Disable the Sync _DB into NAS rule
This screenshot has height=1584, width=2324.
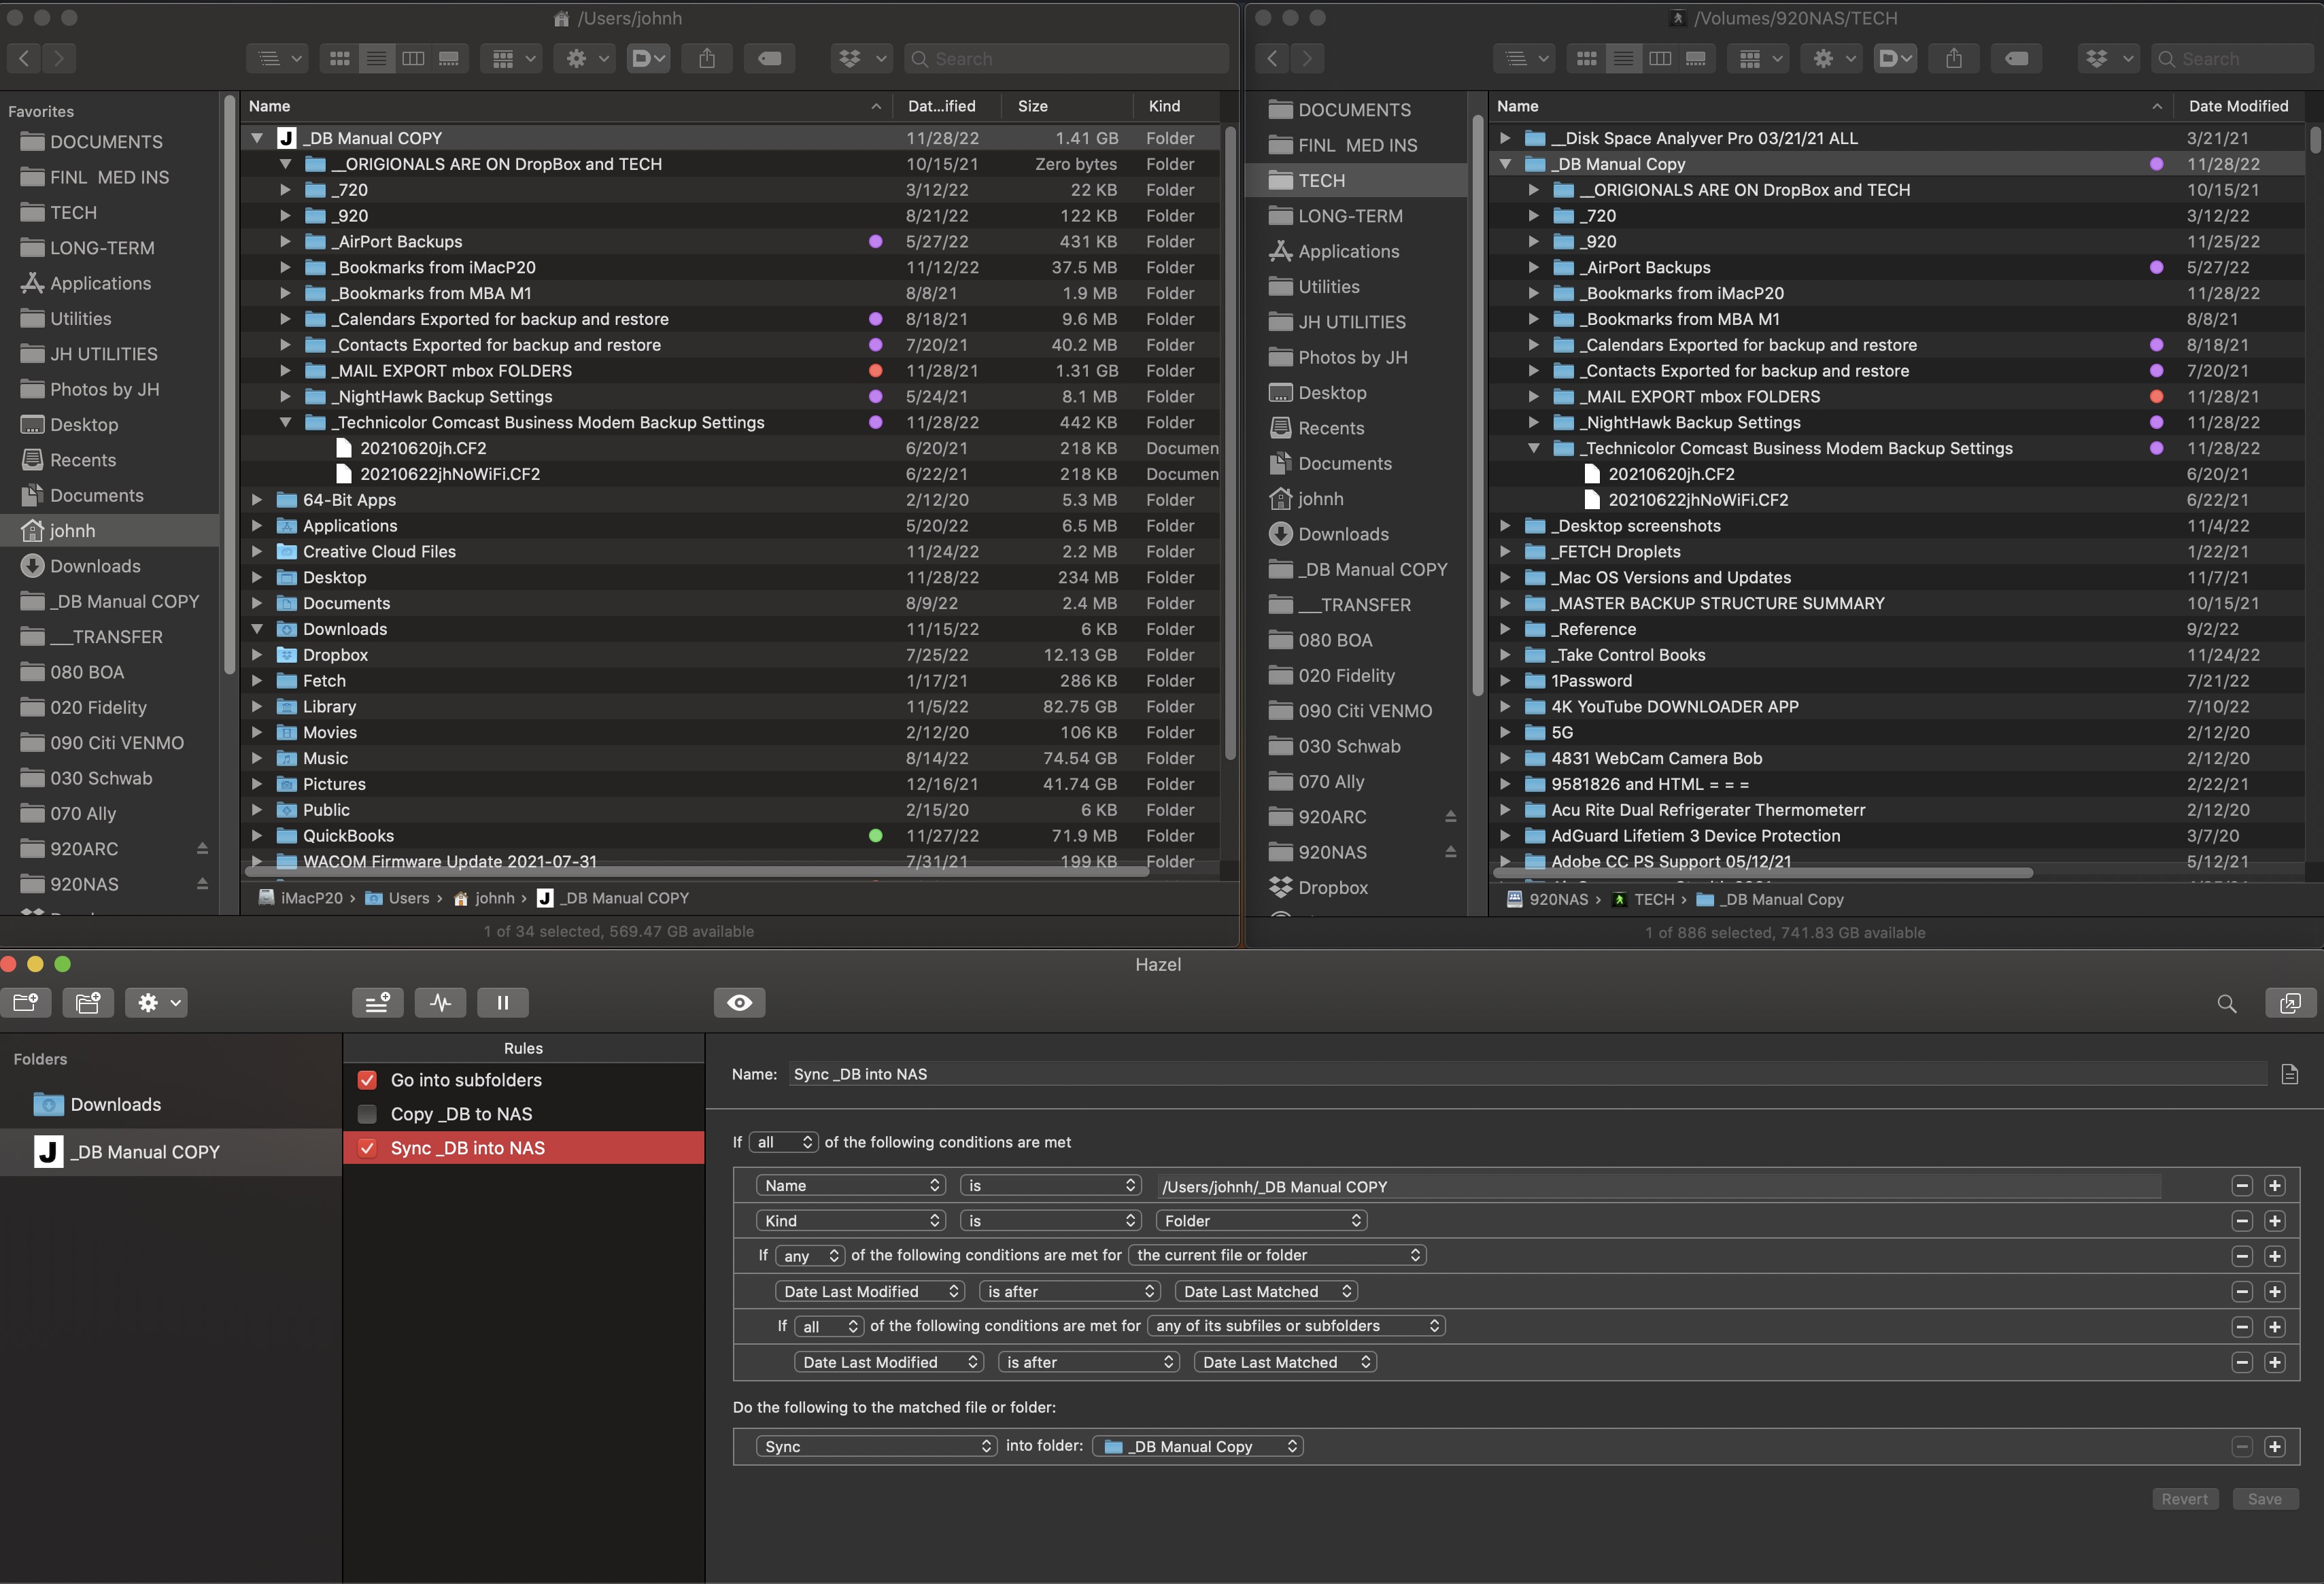[x=367, y=1148]
